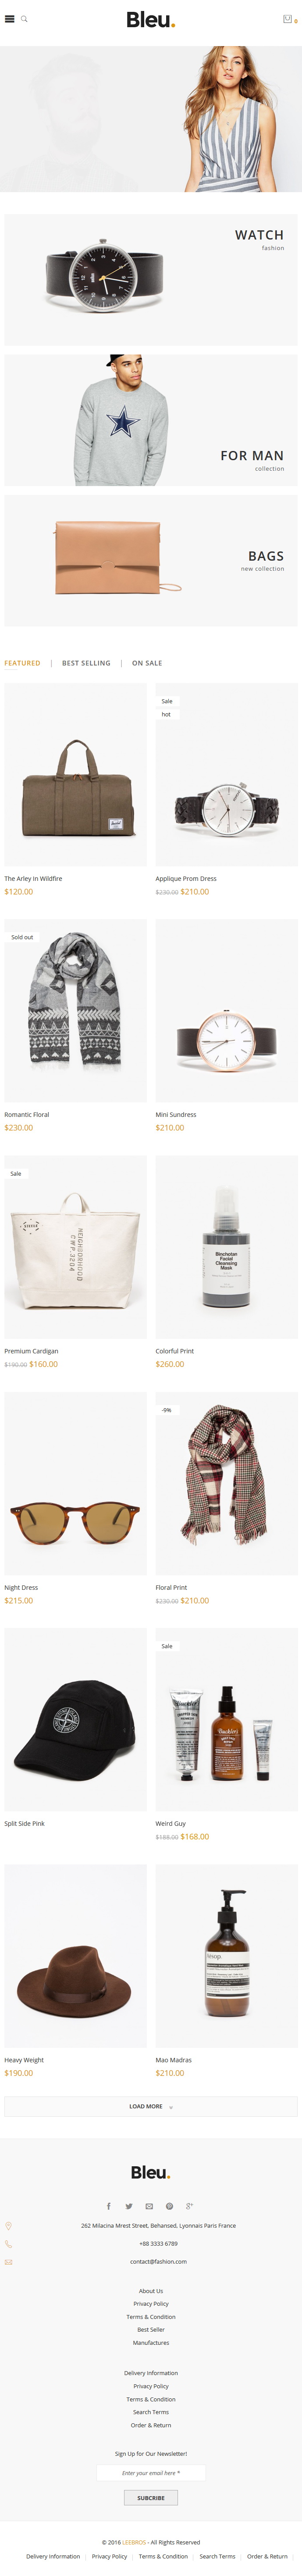Switch to the Best Selling tab

click(x=86, y=663)
